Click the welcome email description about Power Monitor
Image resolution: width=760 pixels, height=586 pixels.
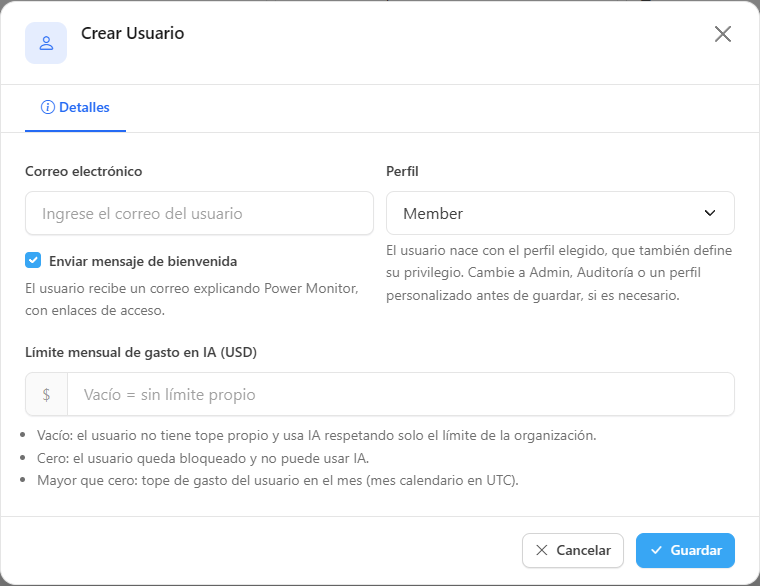(x=192, y=300)
